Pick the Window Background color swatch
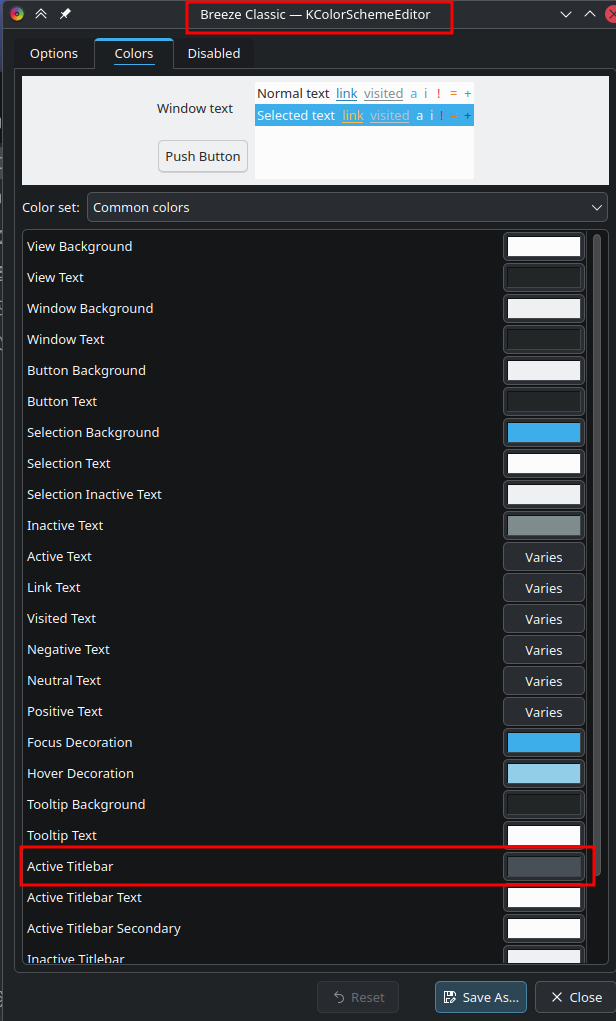616x1021 pixels. [544, 309]
